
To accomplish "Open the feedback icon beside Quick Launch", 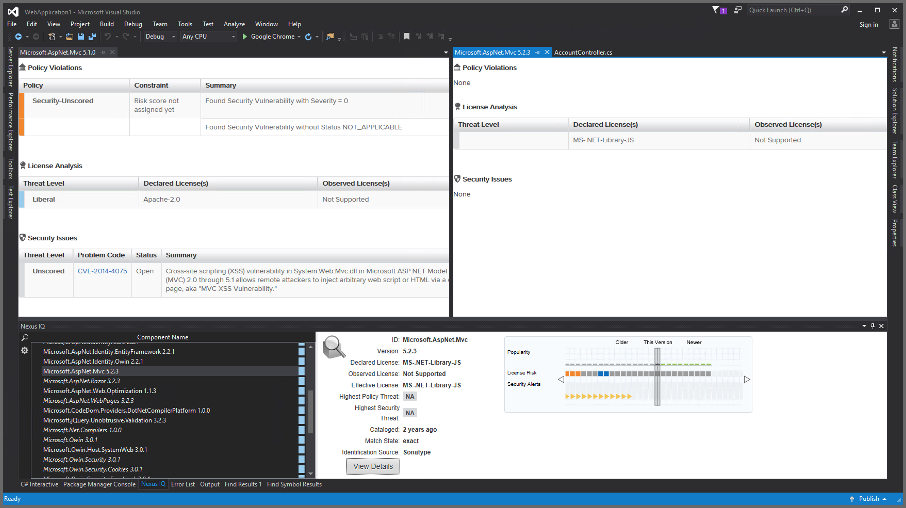I will pos(738,10).
